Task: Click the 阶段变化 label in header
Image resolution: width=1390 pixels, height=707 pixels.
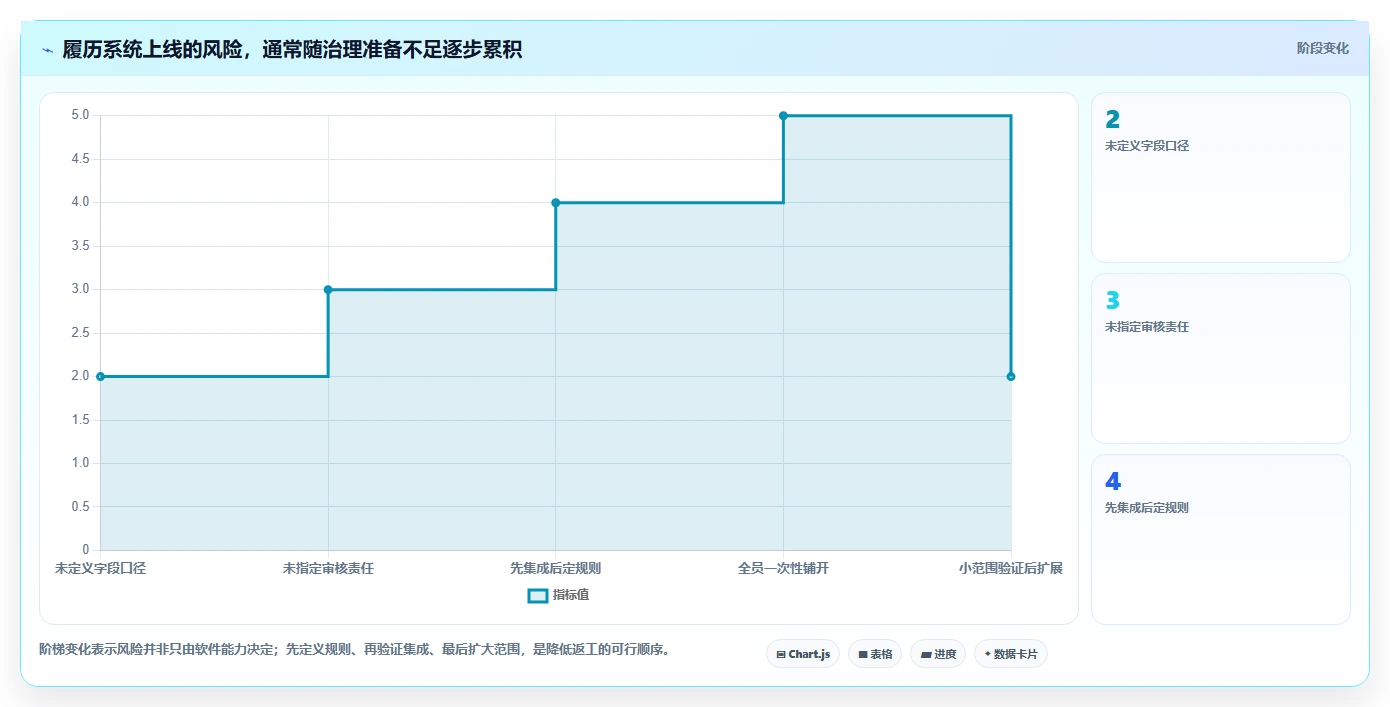Action: tap(1323, 48)
